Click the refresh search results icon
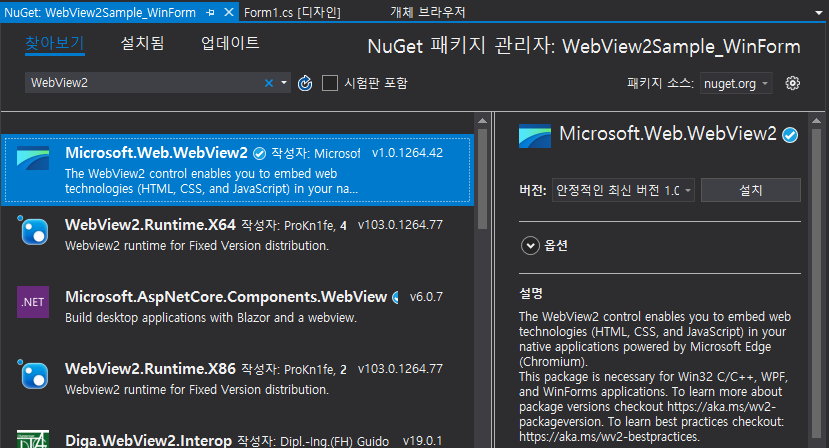Screen dimensions: 829x448 click(x=305, y=83)
